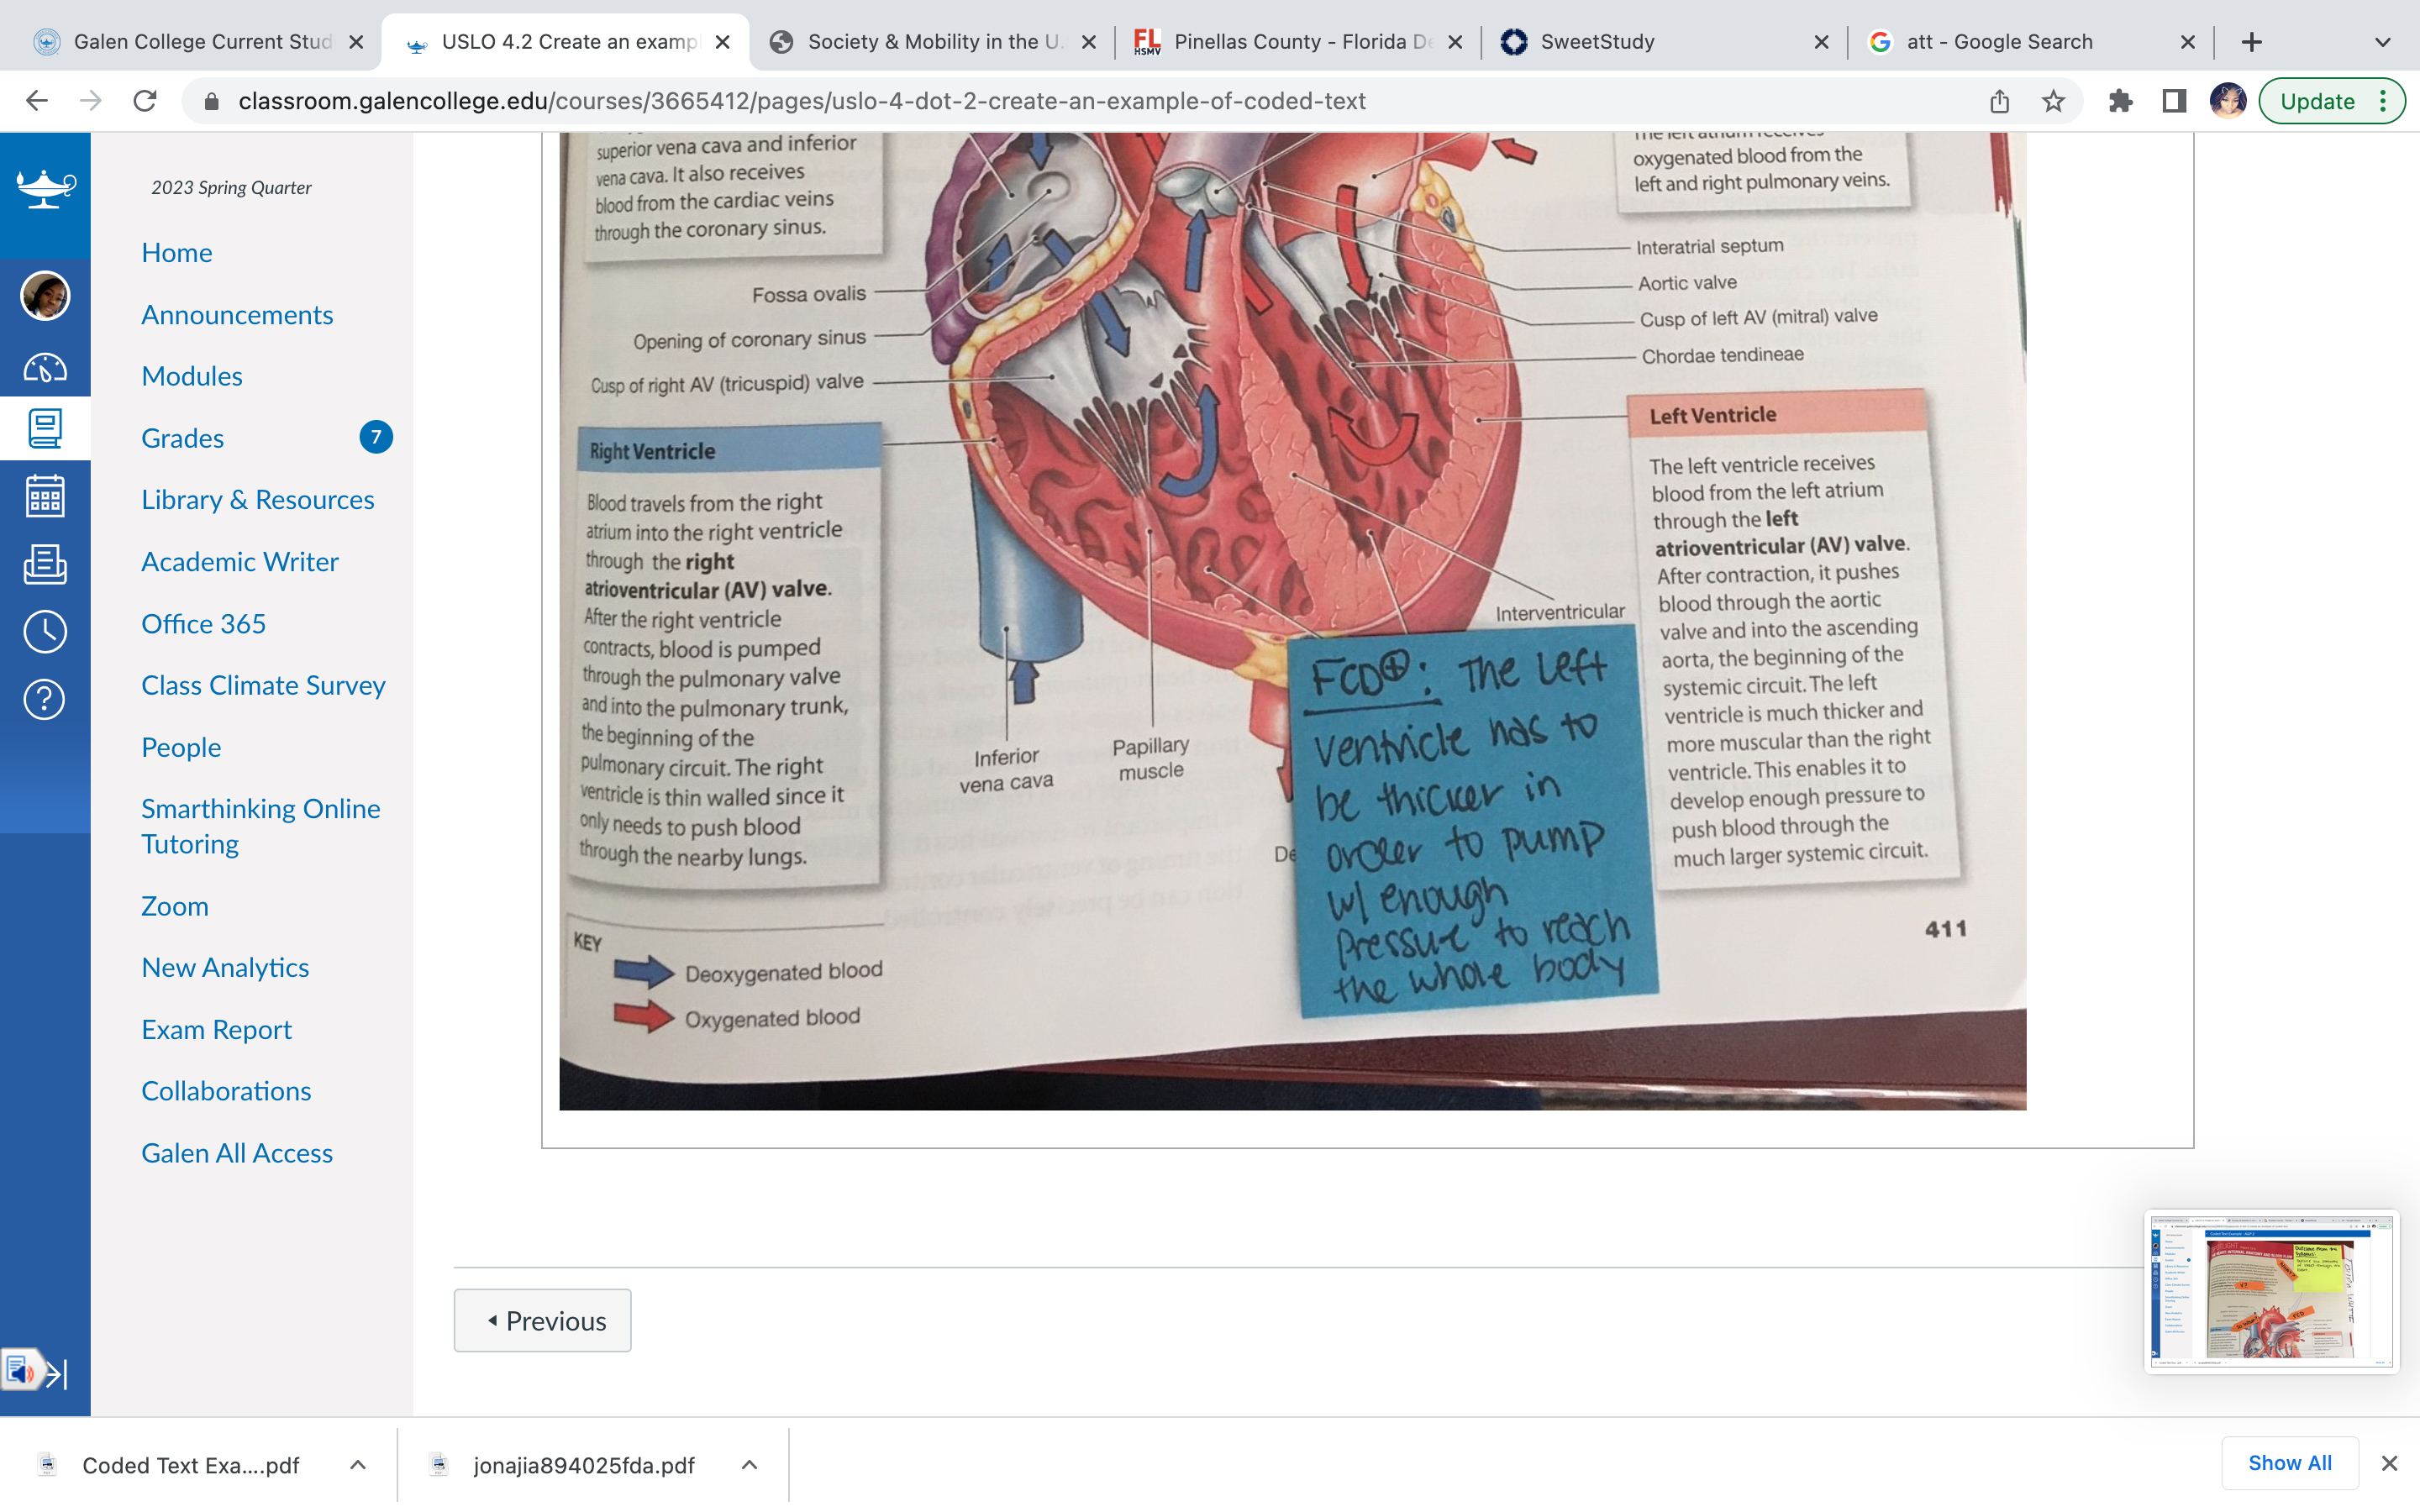Open Smarthinking Online Tutoring link
Image resolution: width=2420 pixels, height=1512 pixels.
[261, 826]
